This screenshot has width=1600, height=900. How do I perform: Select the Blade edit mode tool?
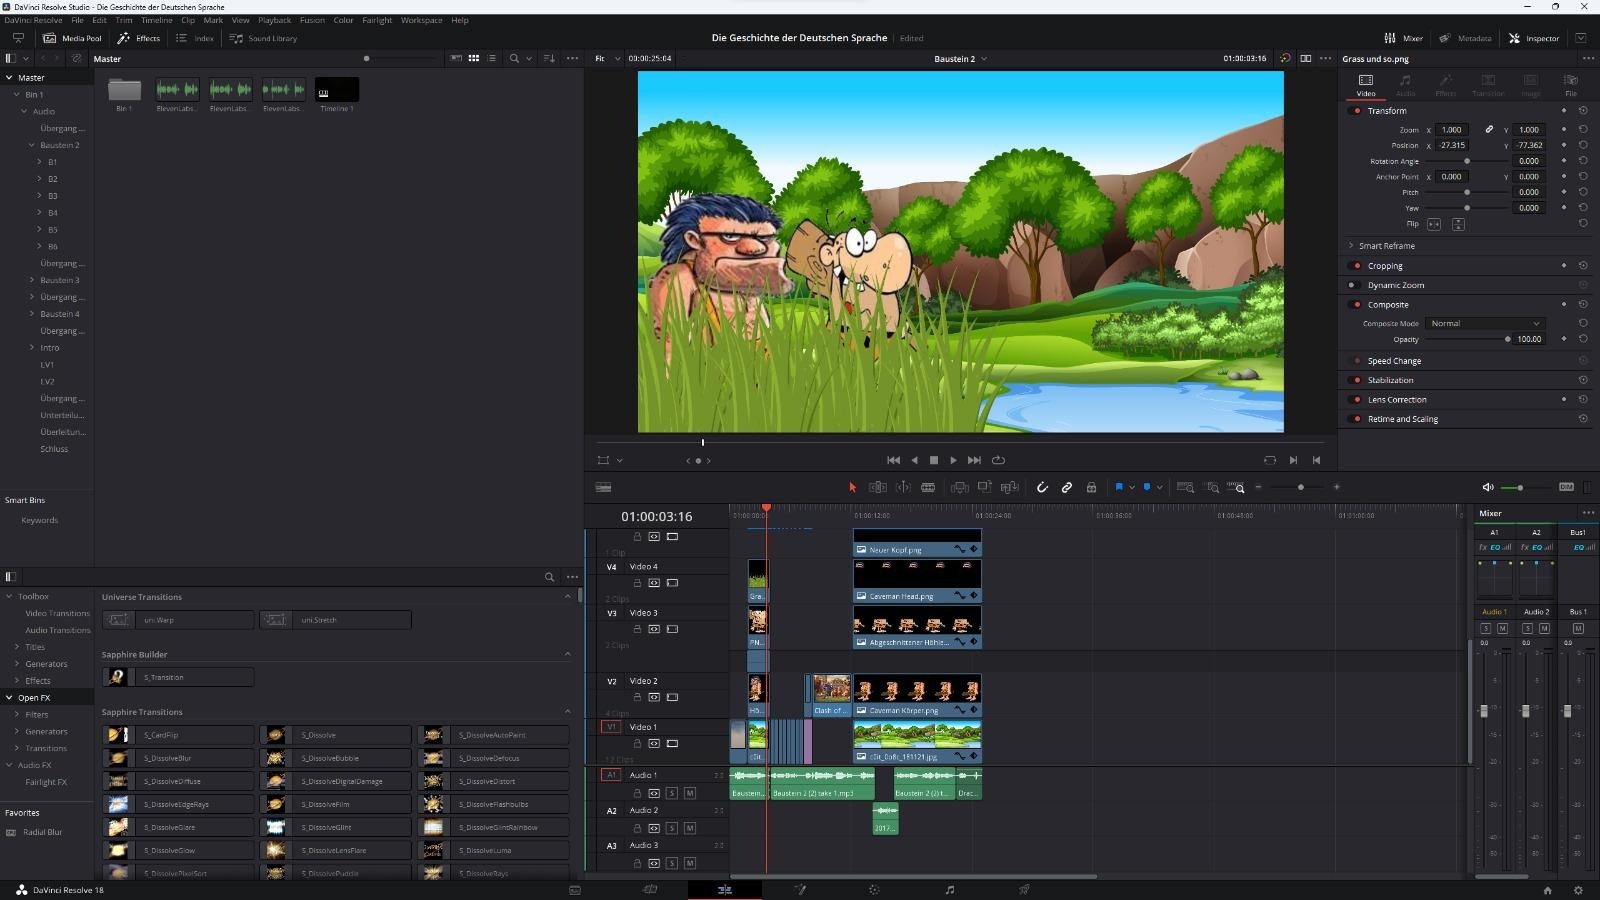tap(928, 487)
